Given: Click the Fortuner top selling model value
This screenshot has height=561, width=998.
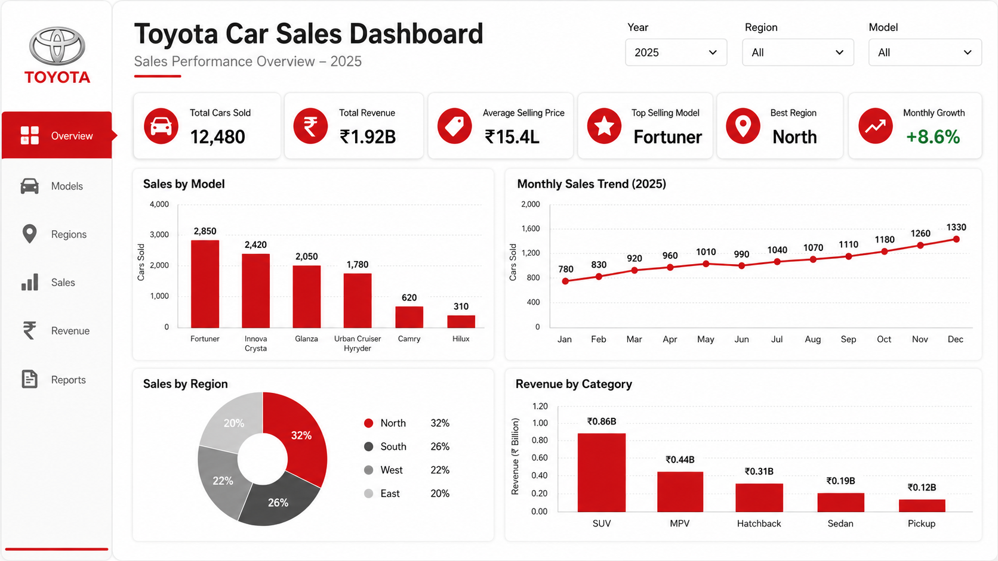Looking at the screenshot, I should (668, 137).
